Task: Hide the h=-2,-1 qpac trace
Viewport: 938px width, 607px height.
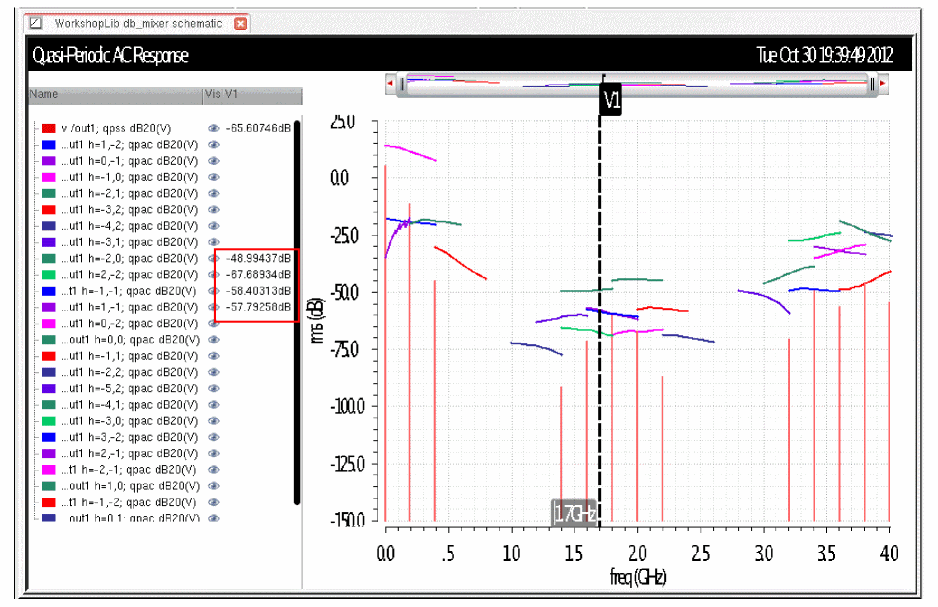Action: [214, 470]
